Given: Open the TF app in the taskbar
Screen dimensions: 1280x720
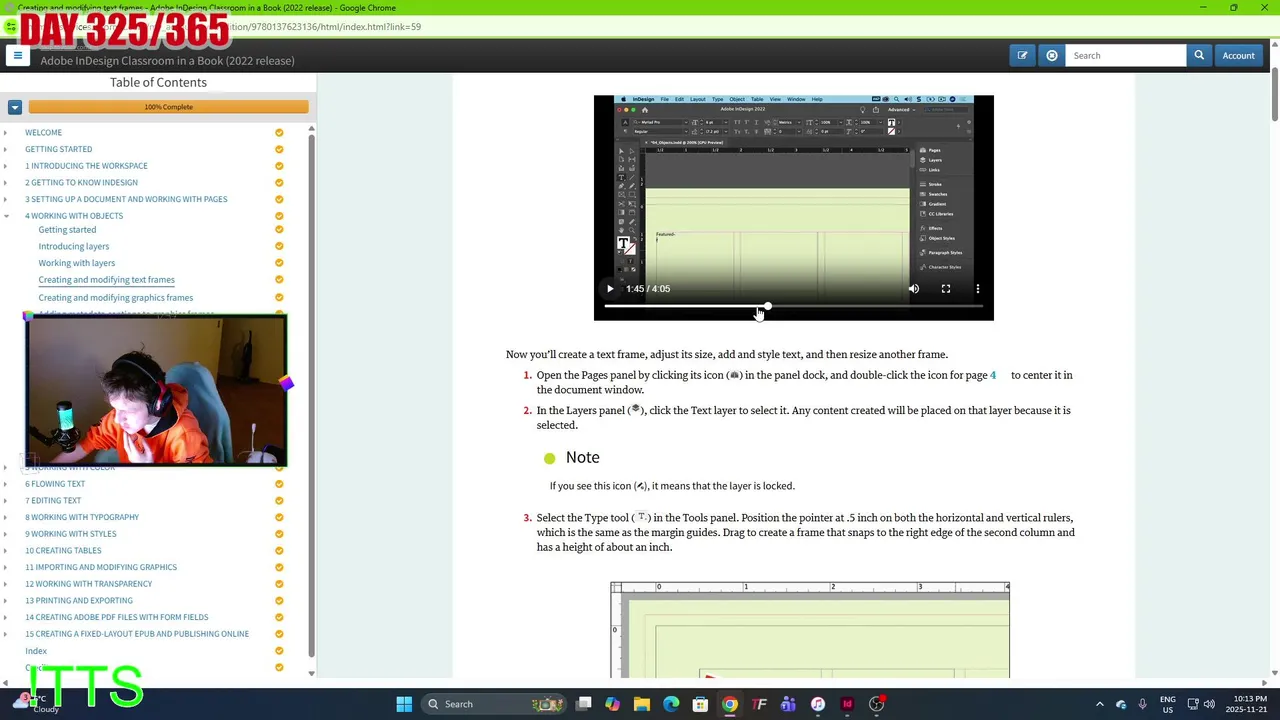Looking at the screenshot, I should click(x=759, y=704).
